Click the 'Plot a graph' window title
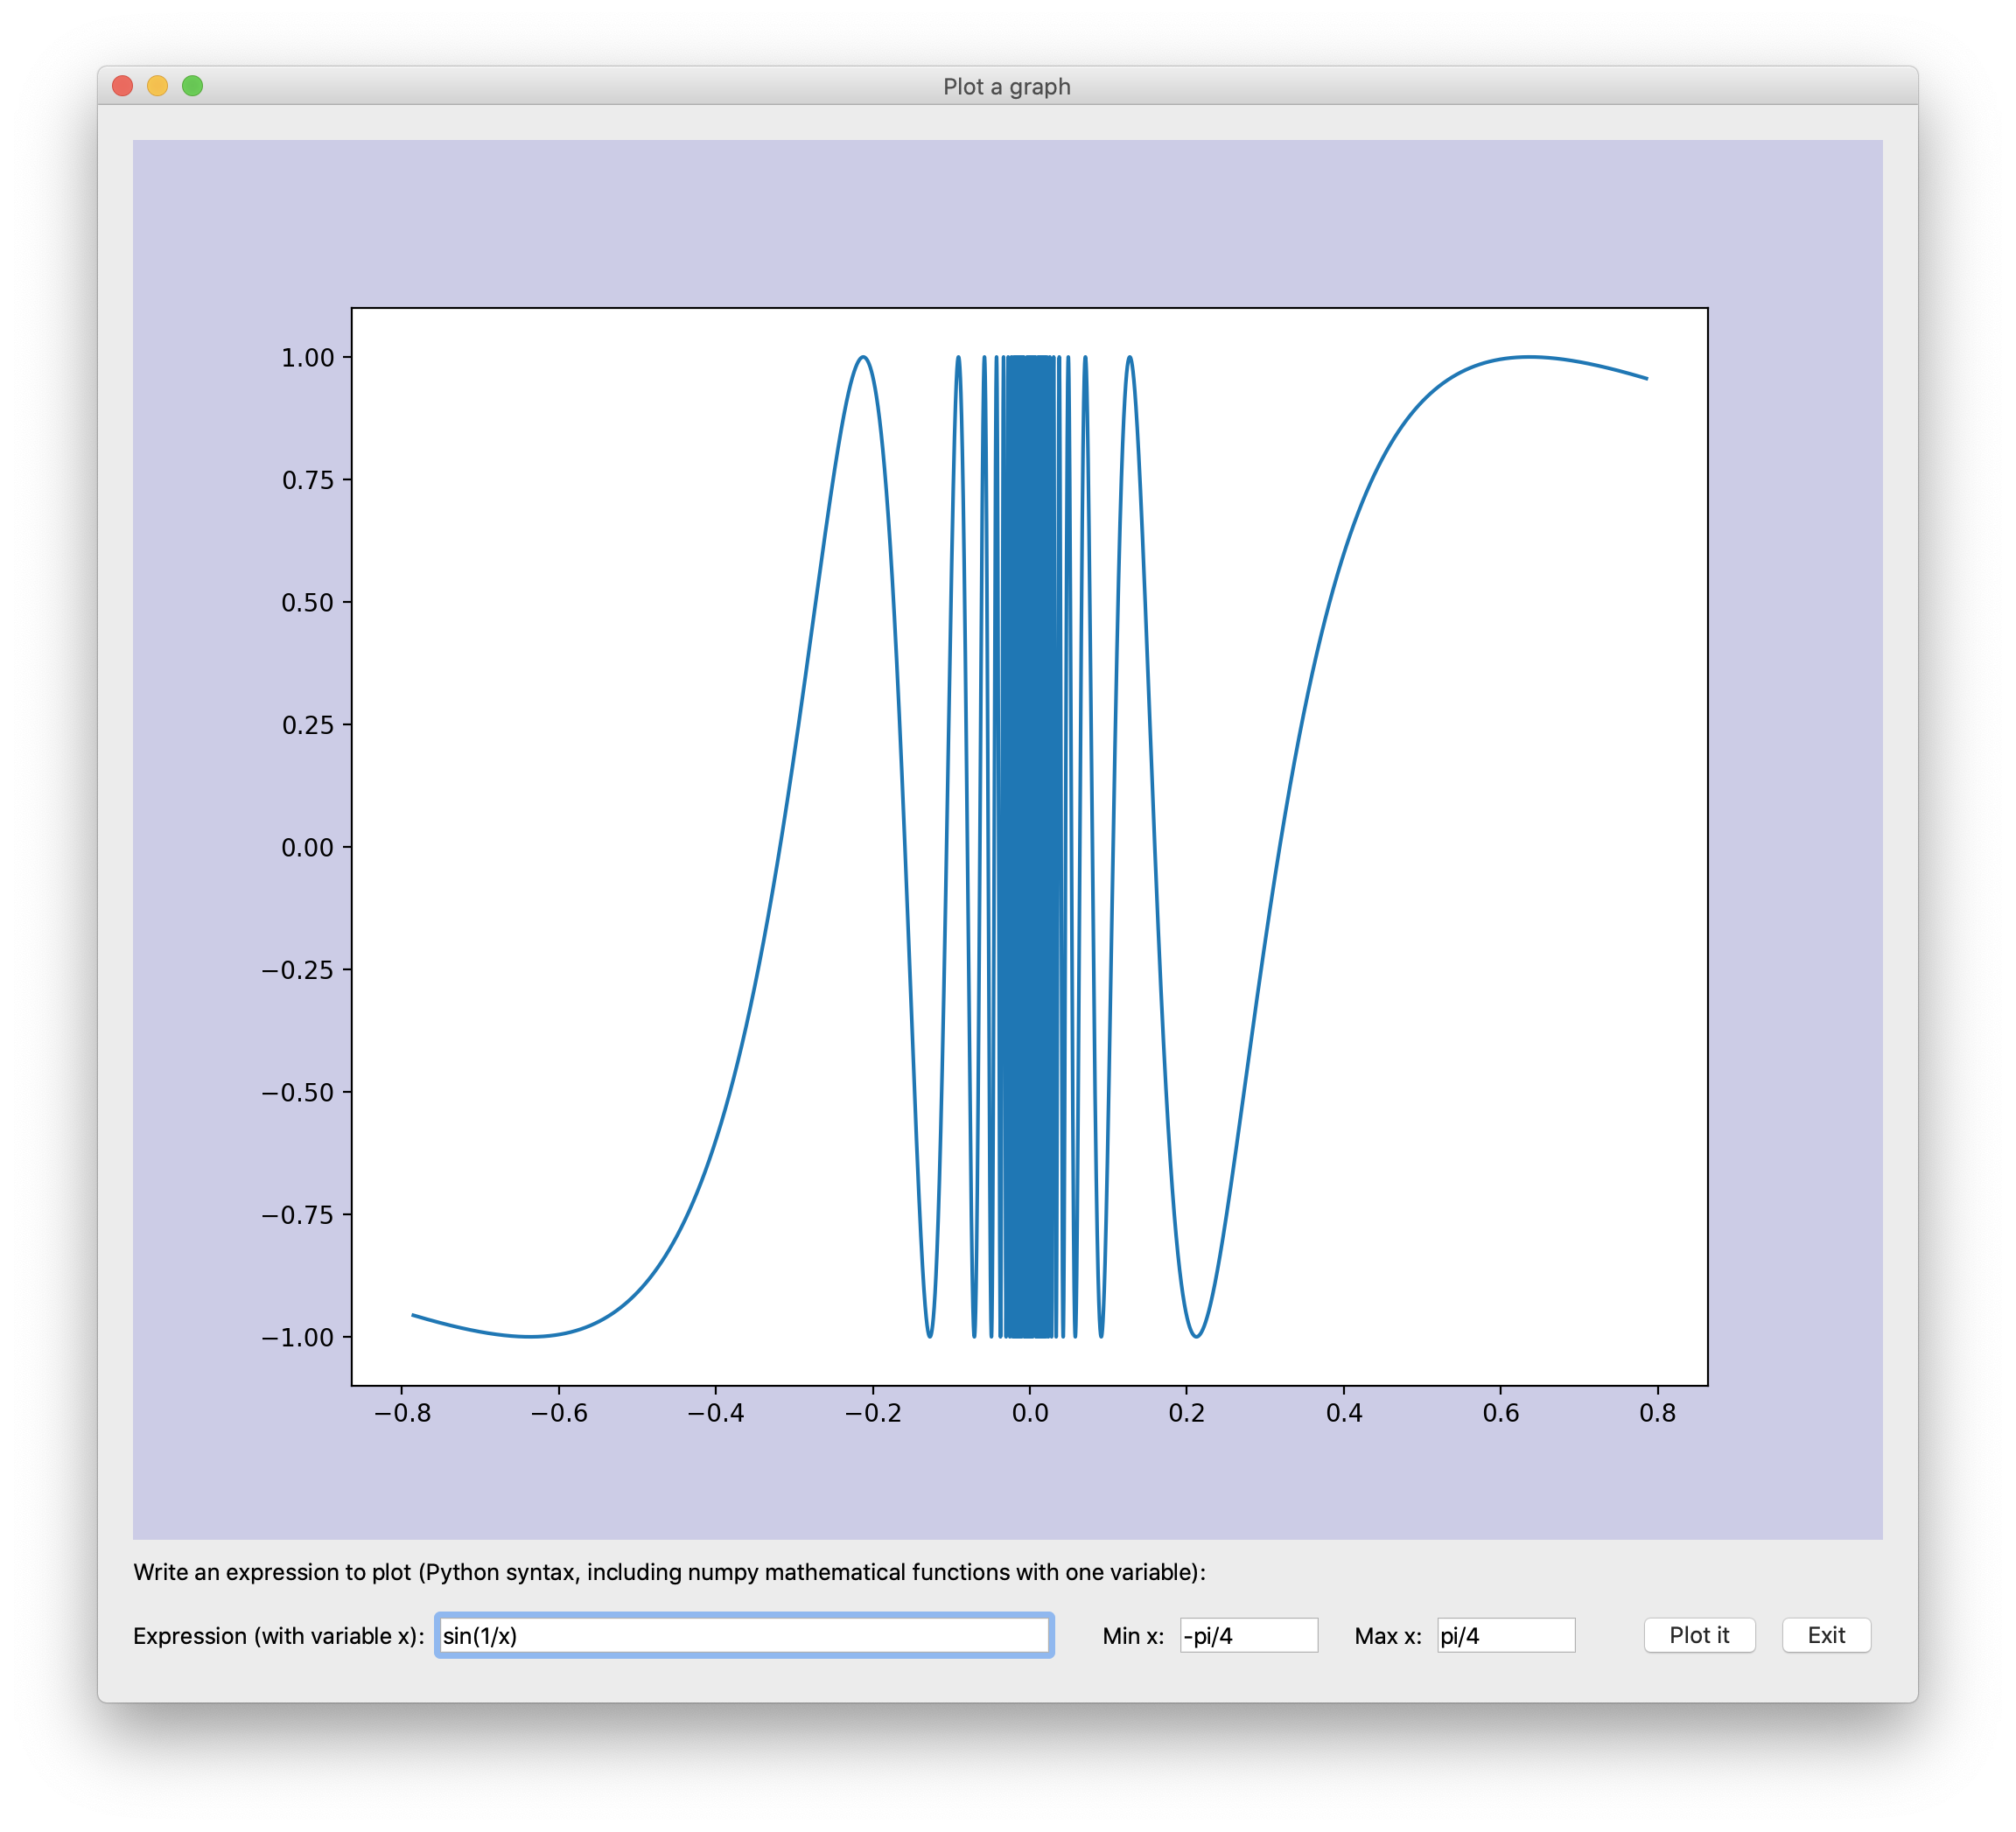 tap(1006, 87)
